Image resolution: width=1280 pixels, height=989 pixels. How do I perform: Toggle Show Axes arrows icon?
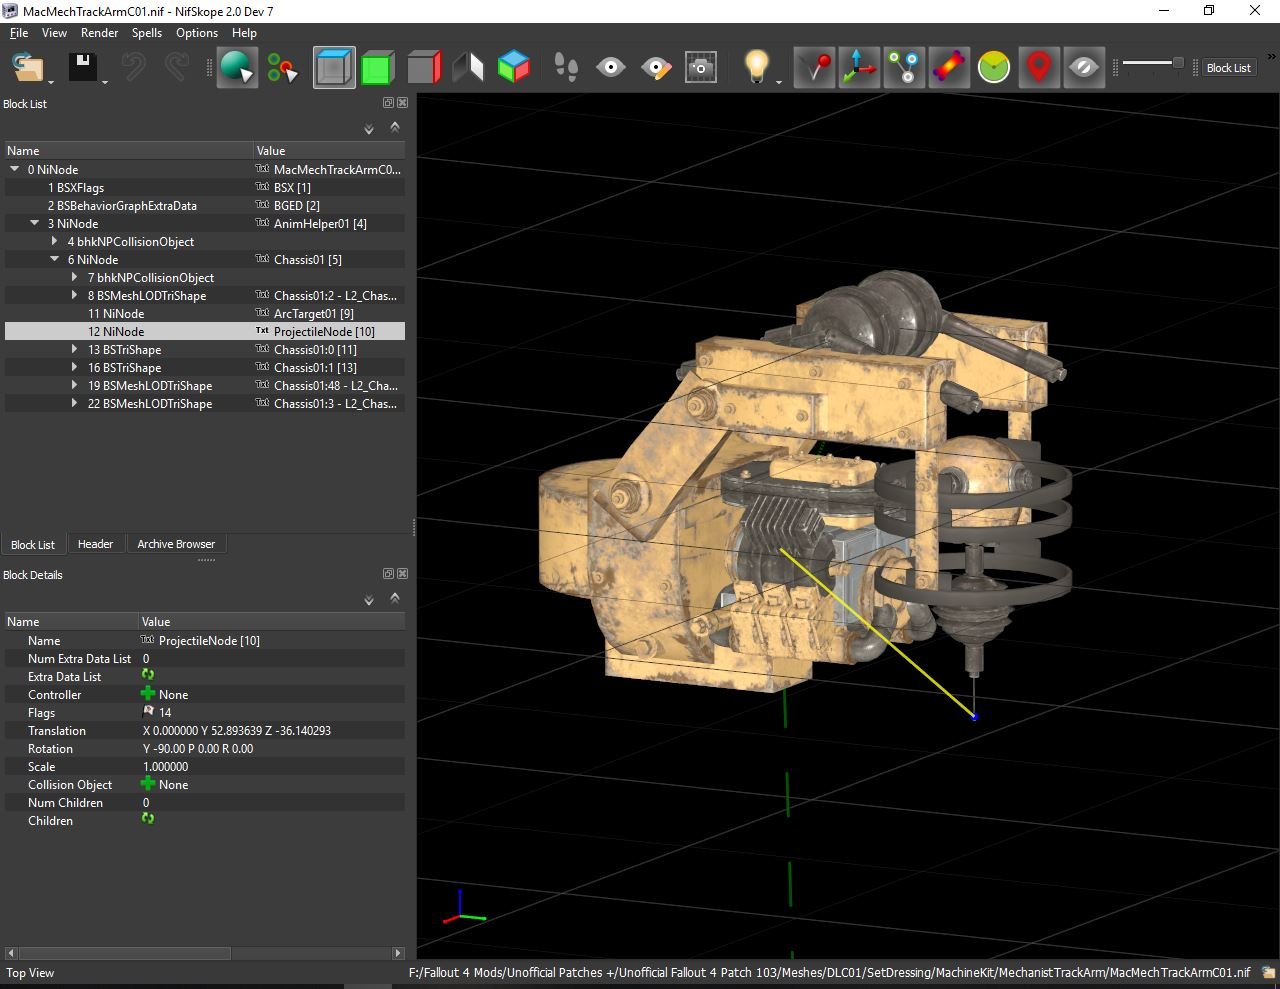859,67
